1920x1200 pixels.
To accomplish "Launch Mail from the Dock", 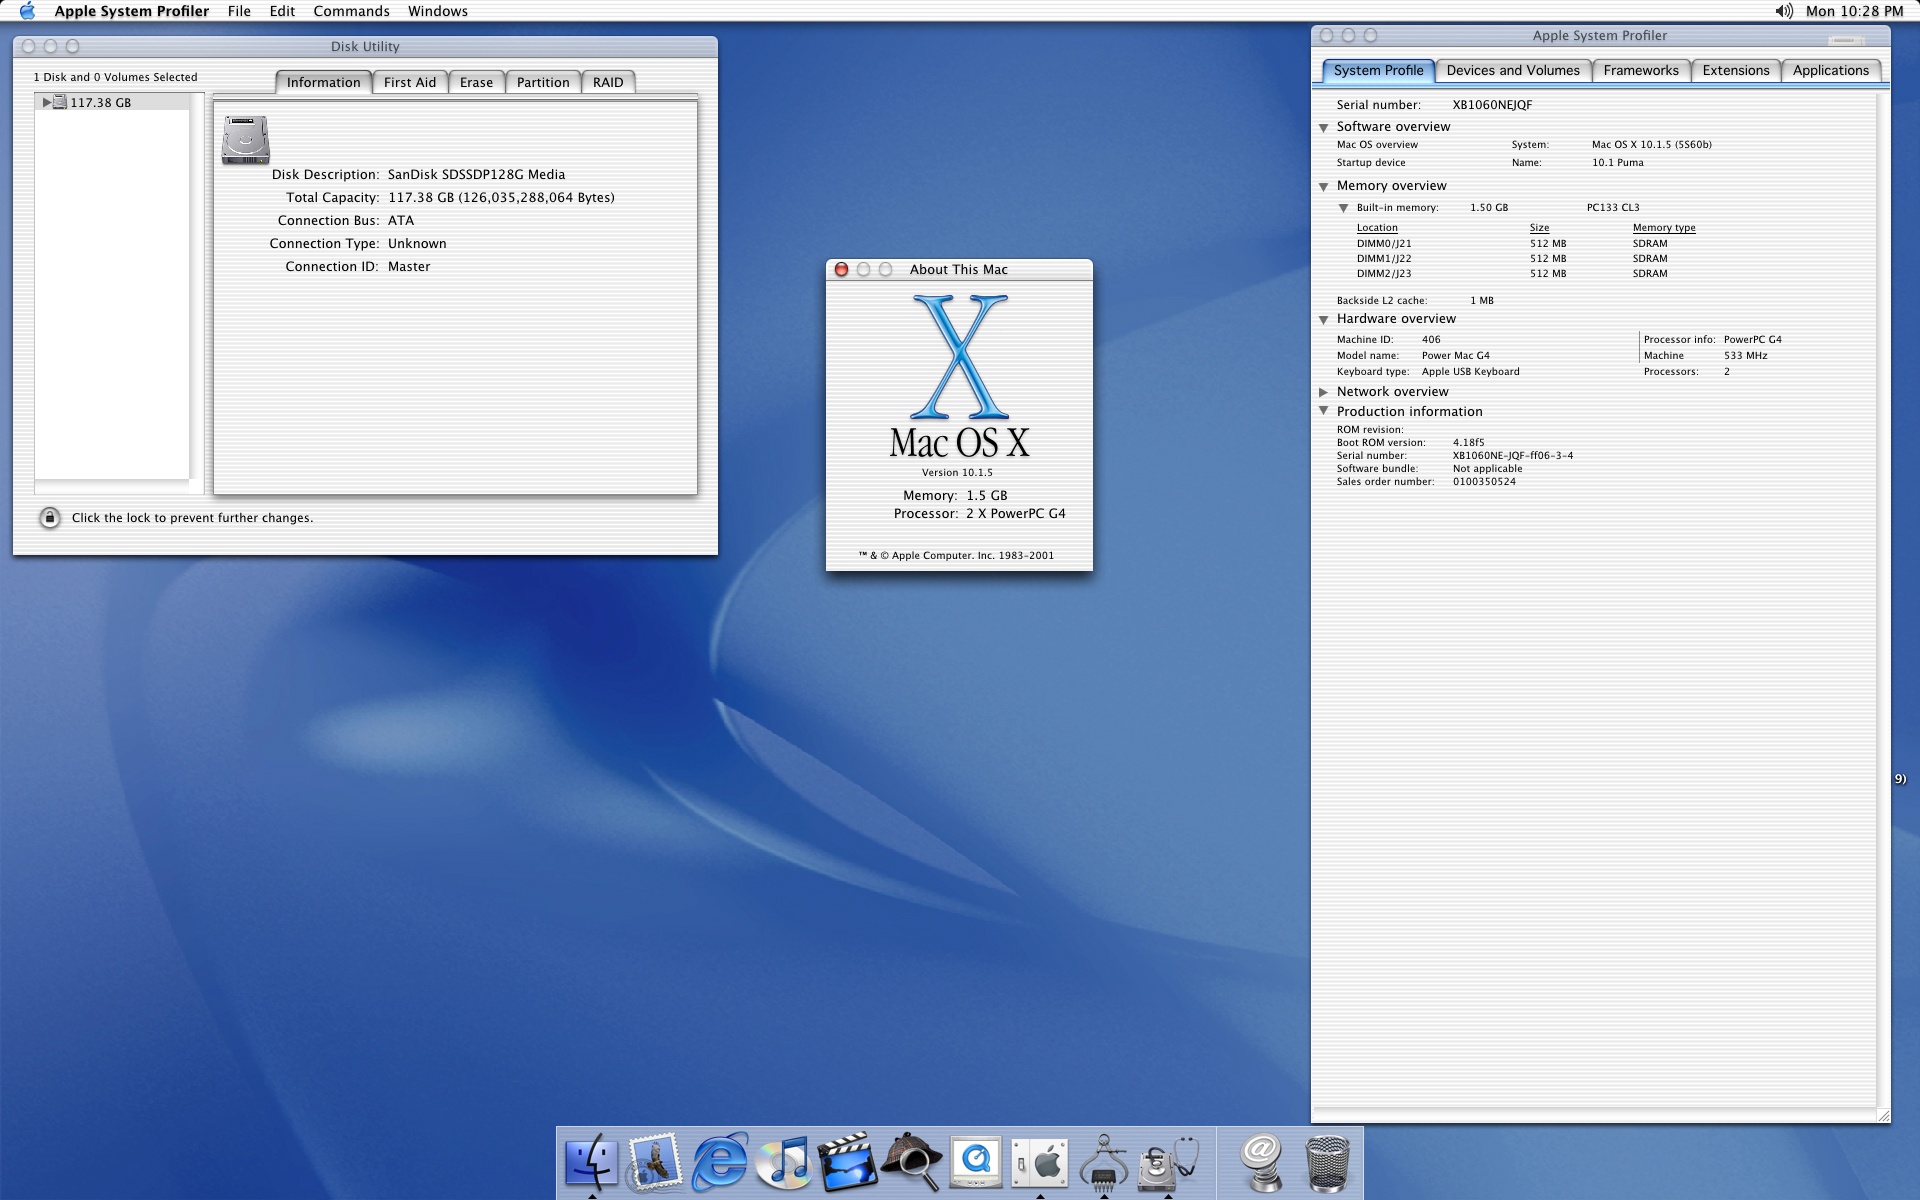I will (655, 1162).
